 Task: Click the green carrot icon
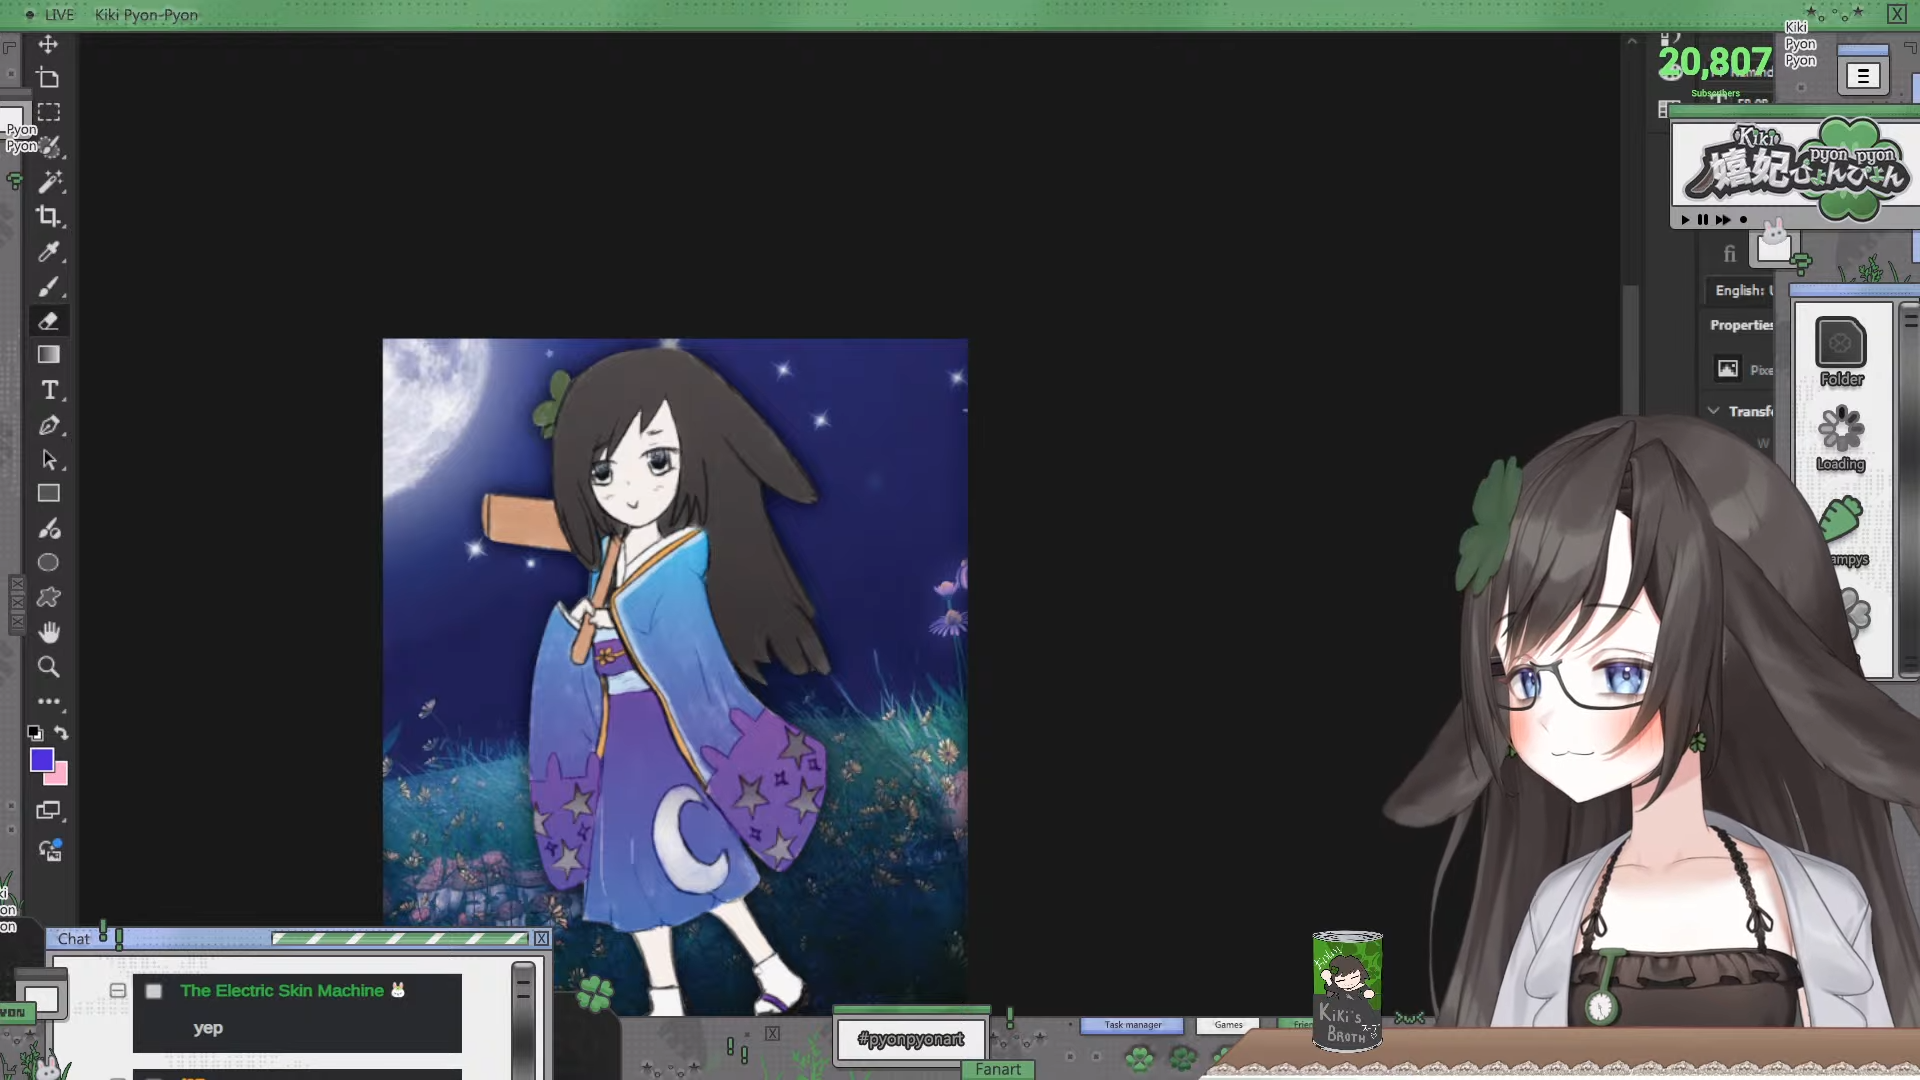click(1842, 522)
